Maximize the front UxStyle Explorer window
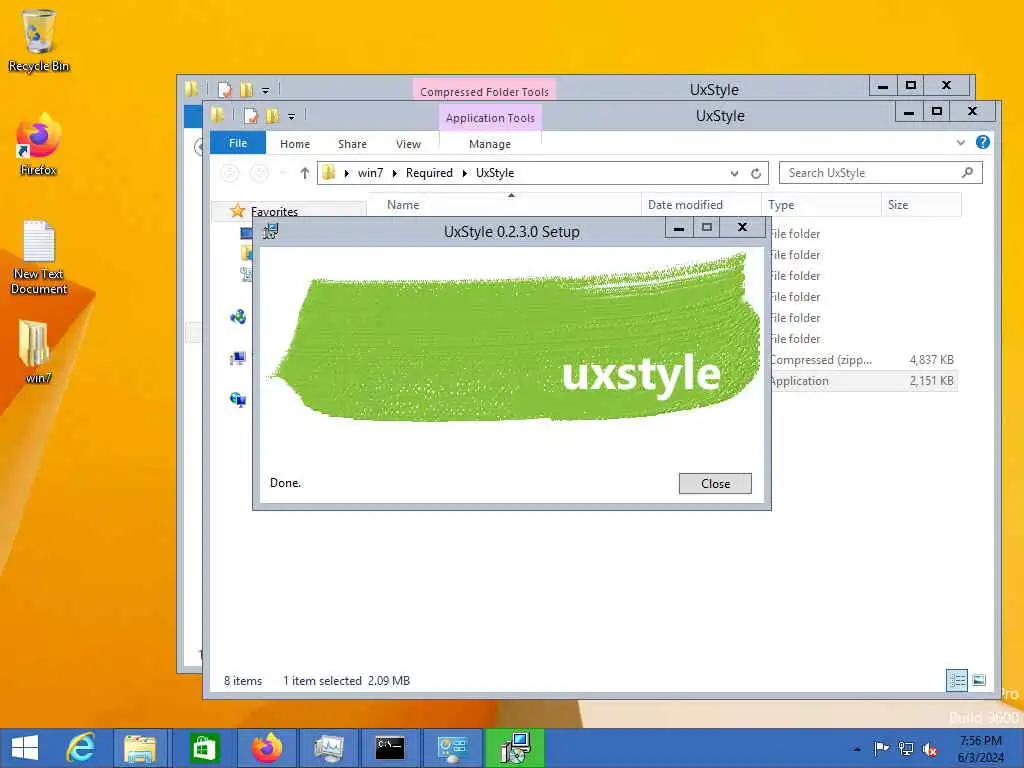 [936, 111]
